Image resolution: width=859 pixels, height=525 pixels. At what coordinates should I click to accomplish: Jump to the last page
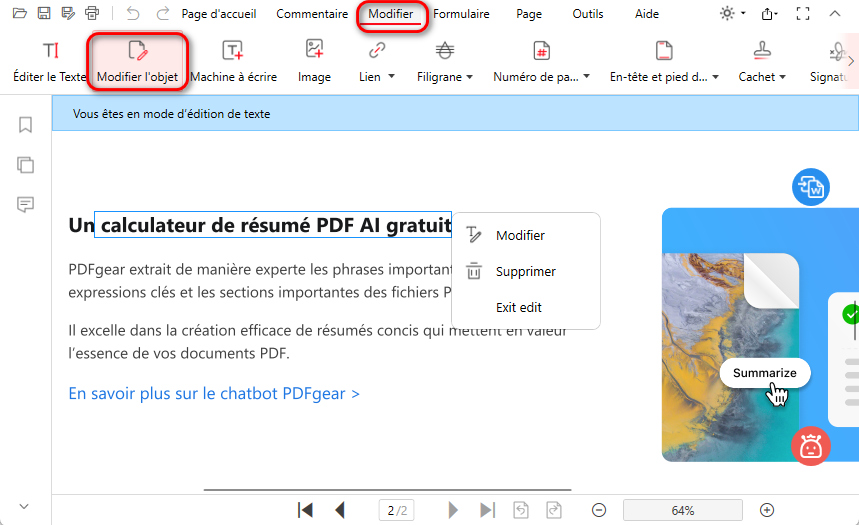[x=488, y=510]
